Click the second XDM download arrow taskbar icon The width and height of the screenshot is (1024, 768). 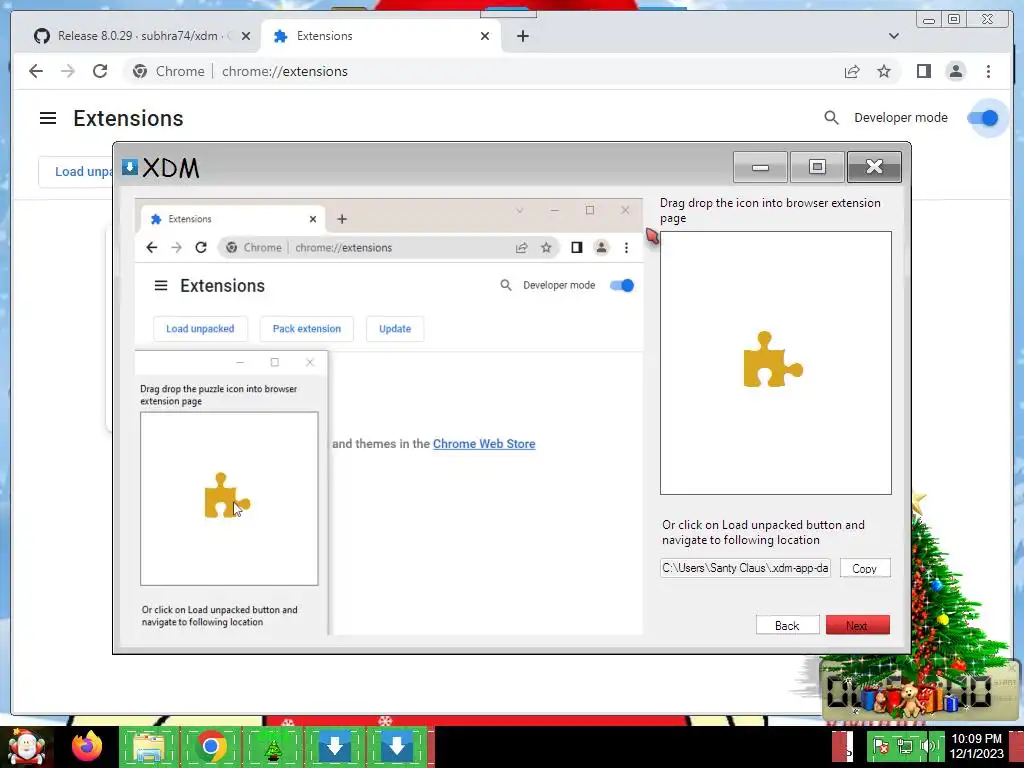(396, 746)
